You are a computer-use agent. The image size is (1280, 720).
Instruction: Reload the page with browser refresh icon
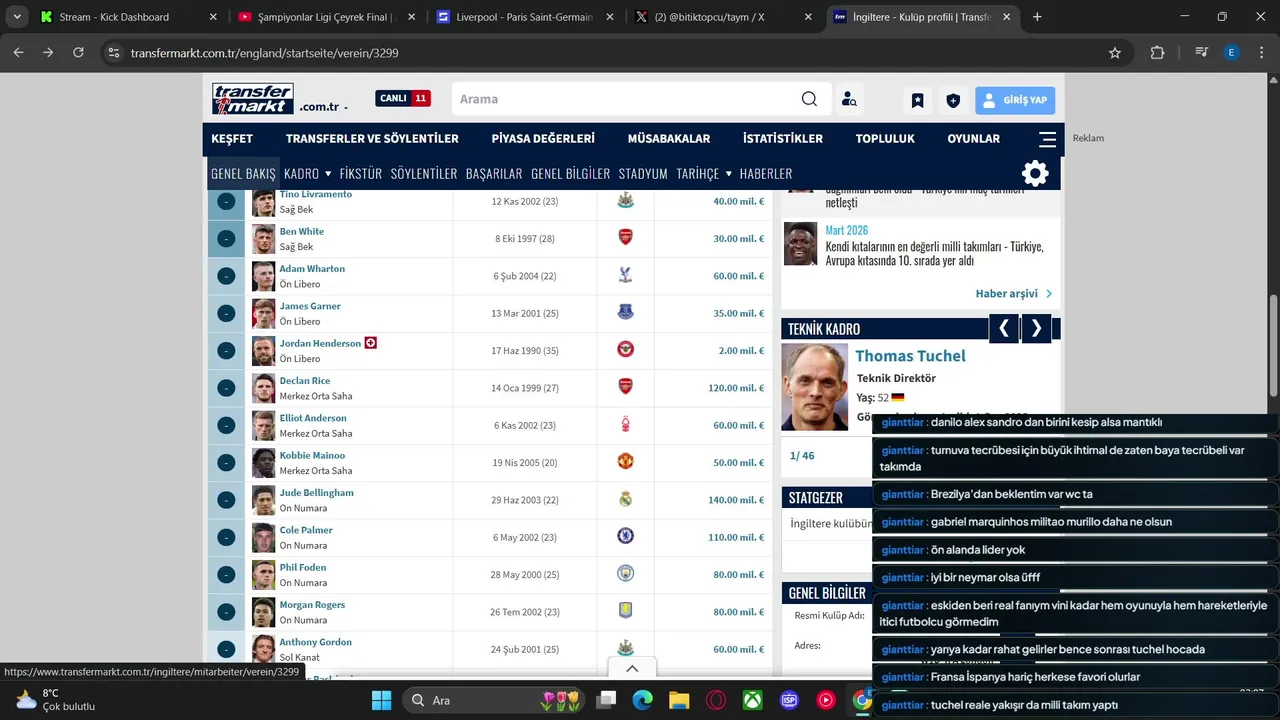pos(78,53)
